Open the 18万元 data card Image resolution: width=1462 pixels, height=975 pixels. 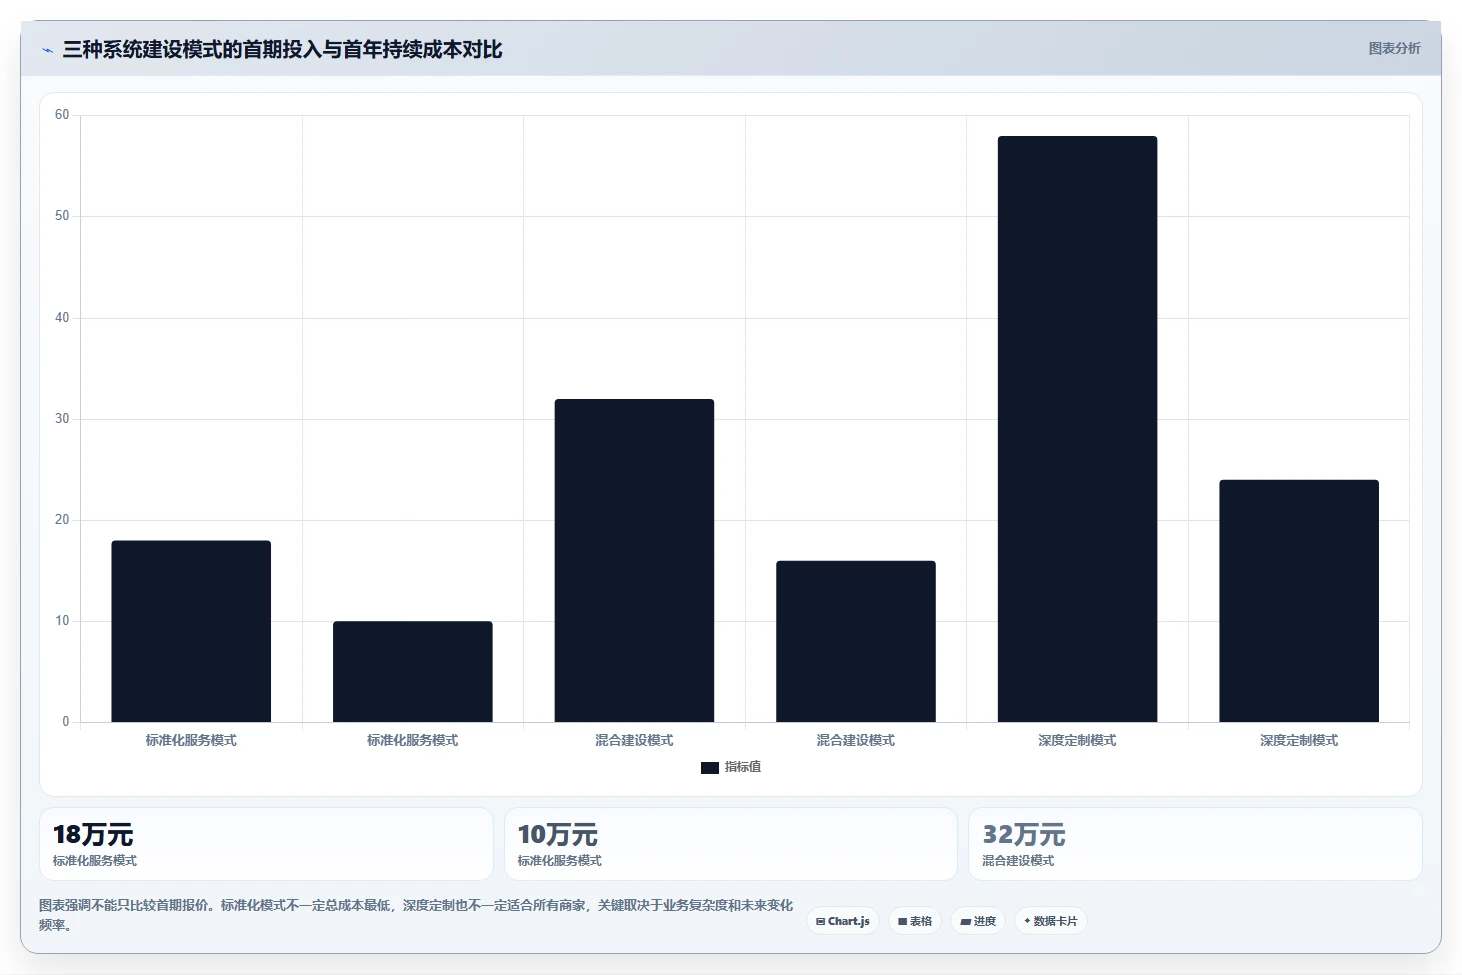[266, 844]
